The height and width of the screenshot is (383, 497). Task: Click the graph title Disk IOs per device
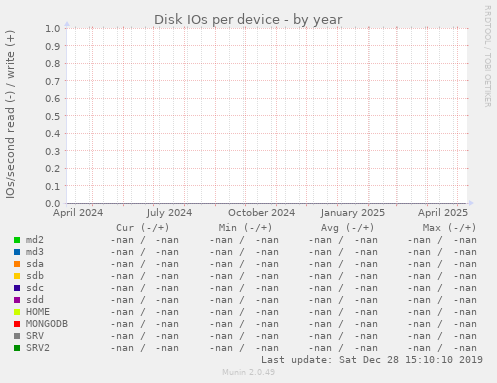click(x=248, y=20)
